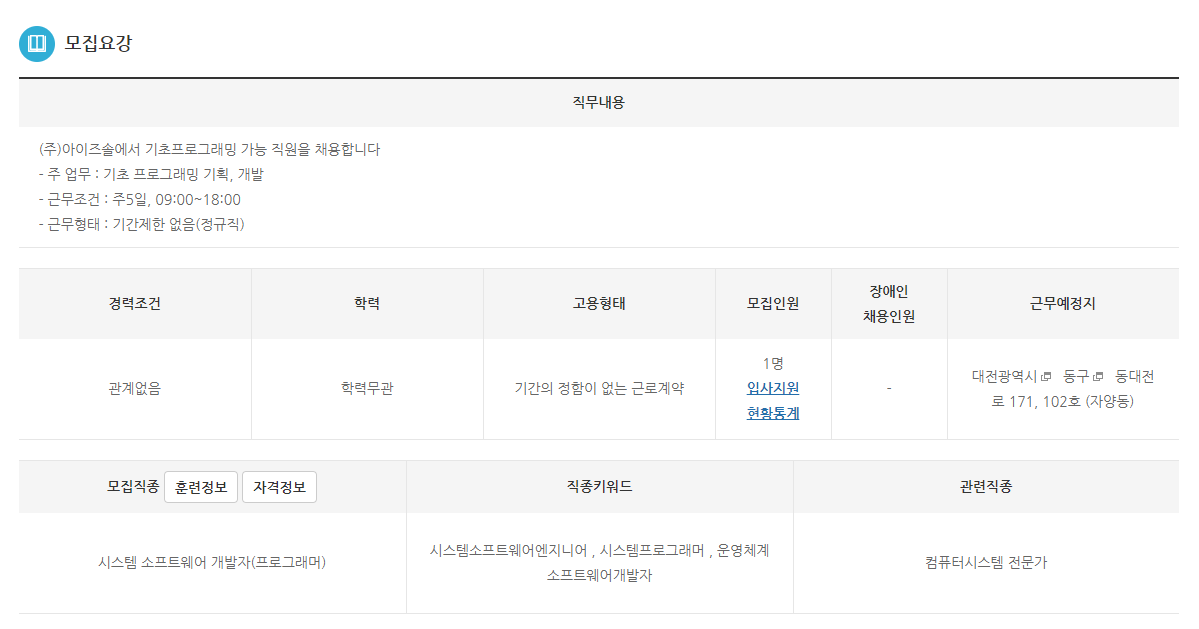
Task: Select the 학력 column header
Action: (x=367, y=304)
